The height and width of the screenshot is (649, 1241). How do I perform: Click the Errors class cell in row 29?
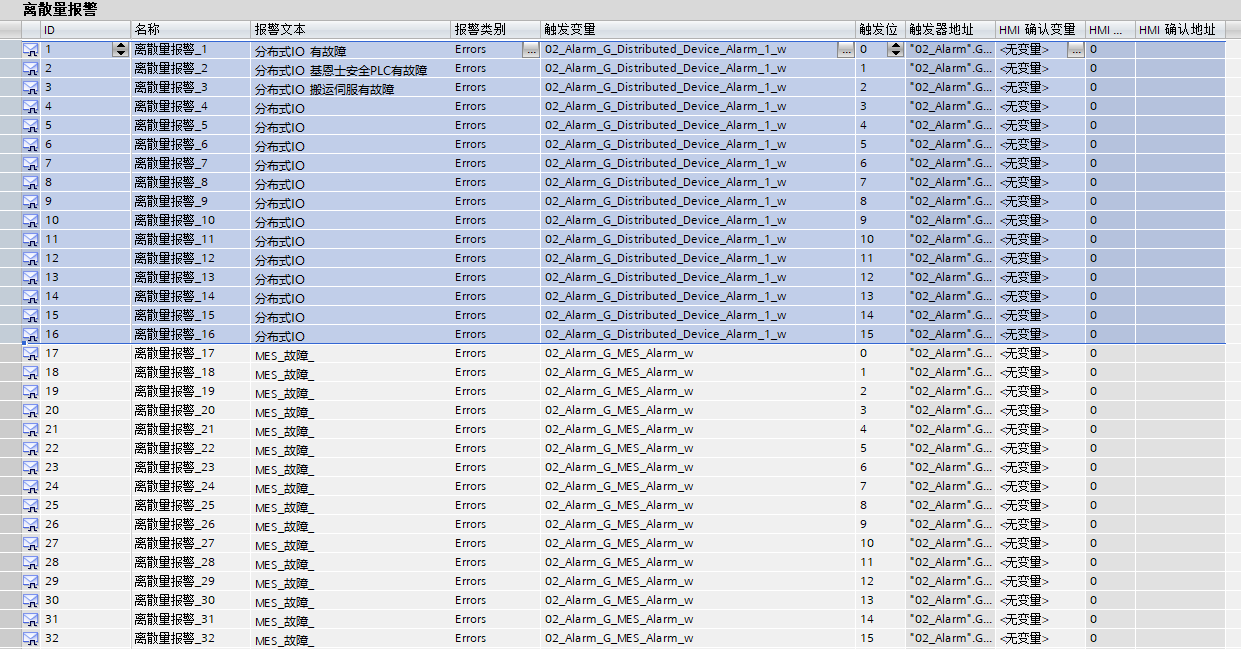tap(495, 581)
